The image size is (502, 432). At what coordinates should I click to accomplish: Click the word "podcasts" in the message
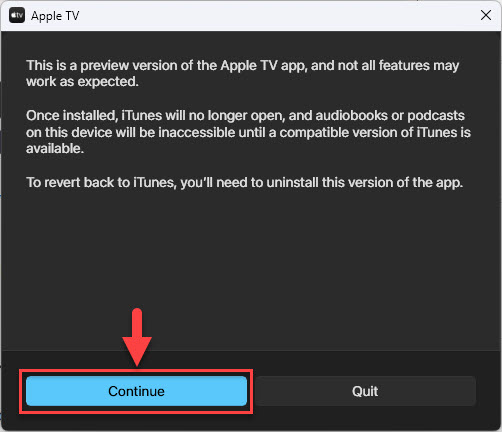tap(436, 116)
